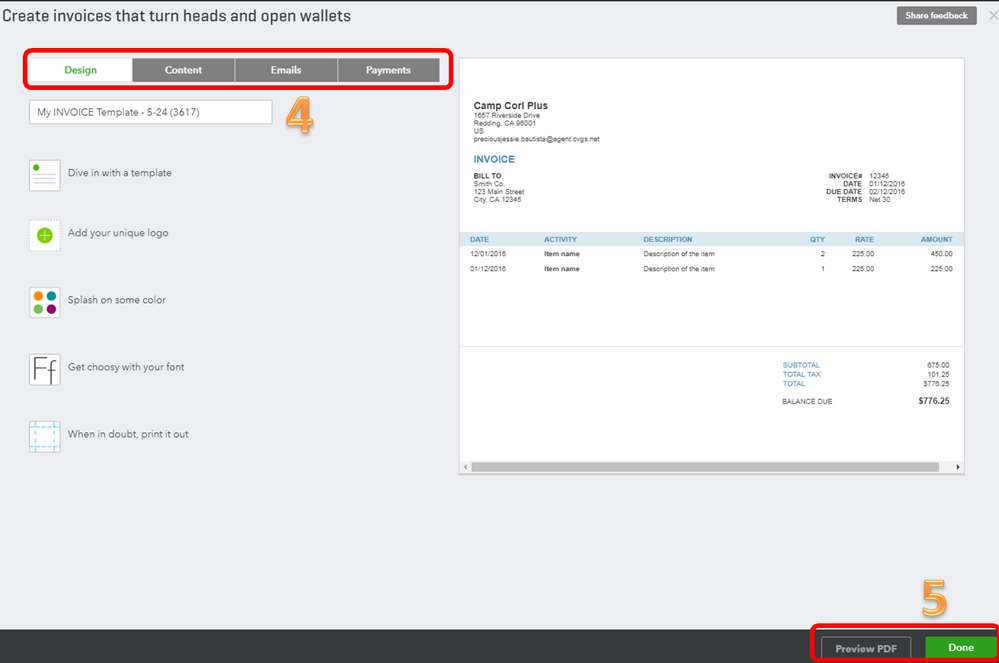
Task: Click Preview PDF button
Action: [x=866, y=648]
